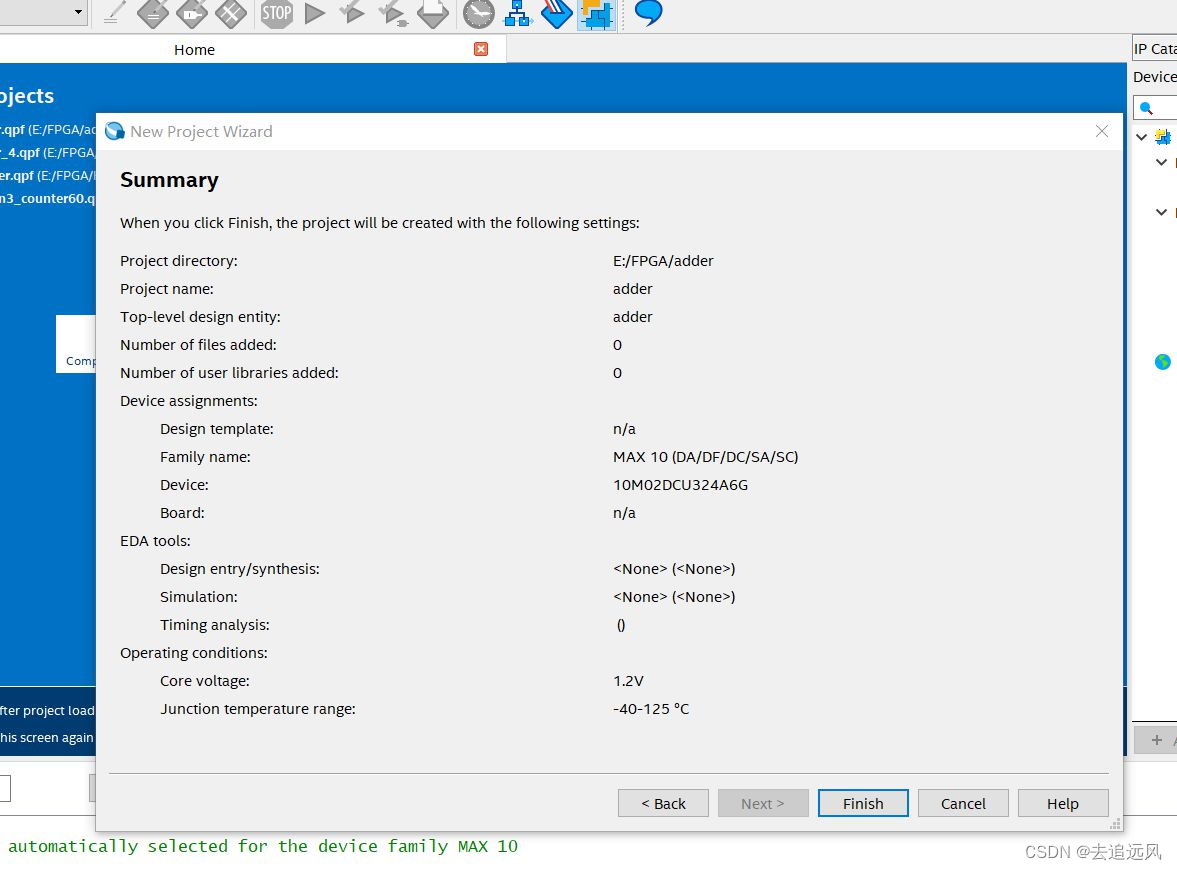Click the Start Analysis & Synthesis icon

tap(352, 13)
